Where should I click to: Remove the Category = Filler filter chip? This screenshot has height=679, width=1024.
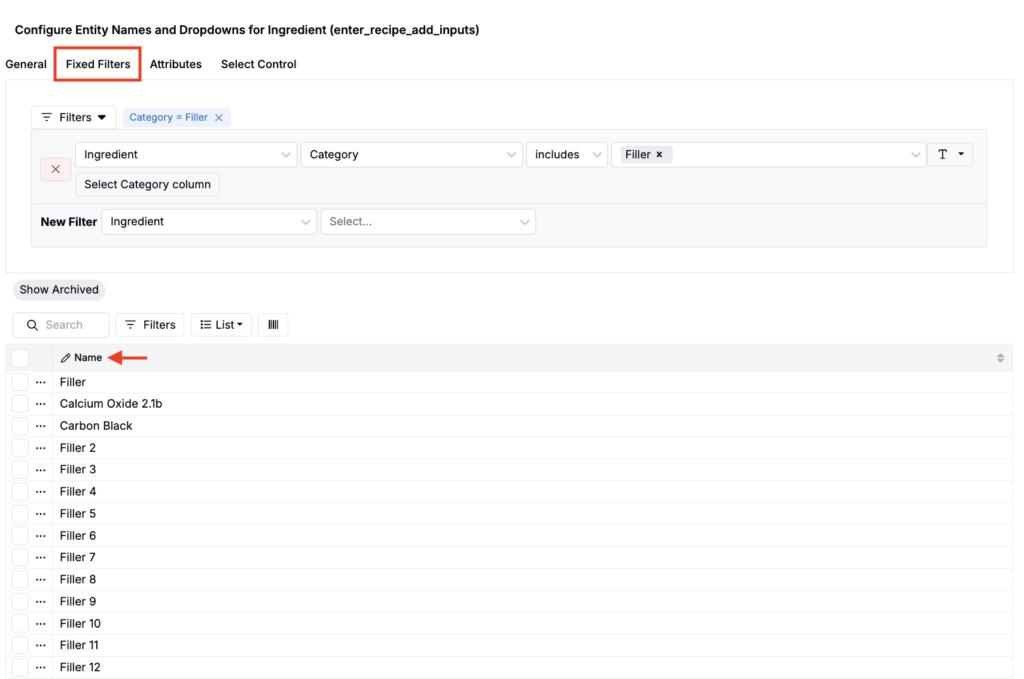[219, 118]
